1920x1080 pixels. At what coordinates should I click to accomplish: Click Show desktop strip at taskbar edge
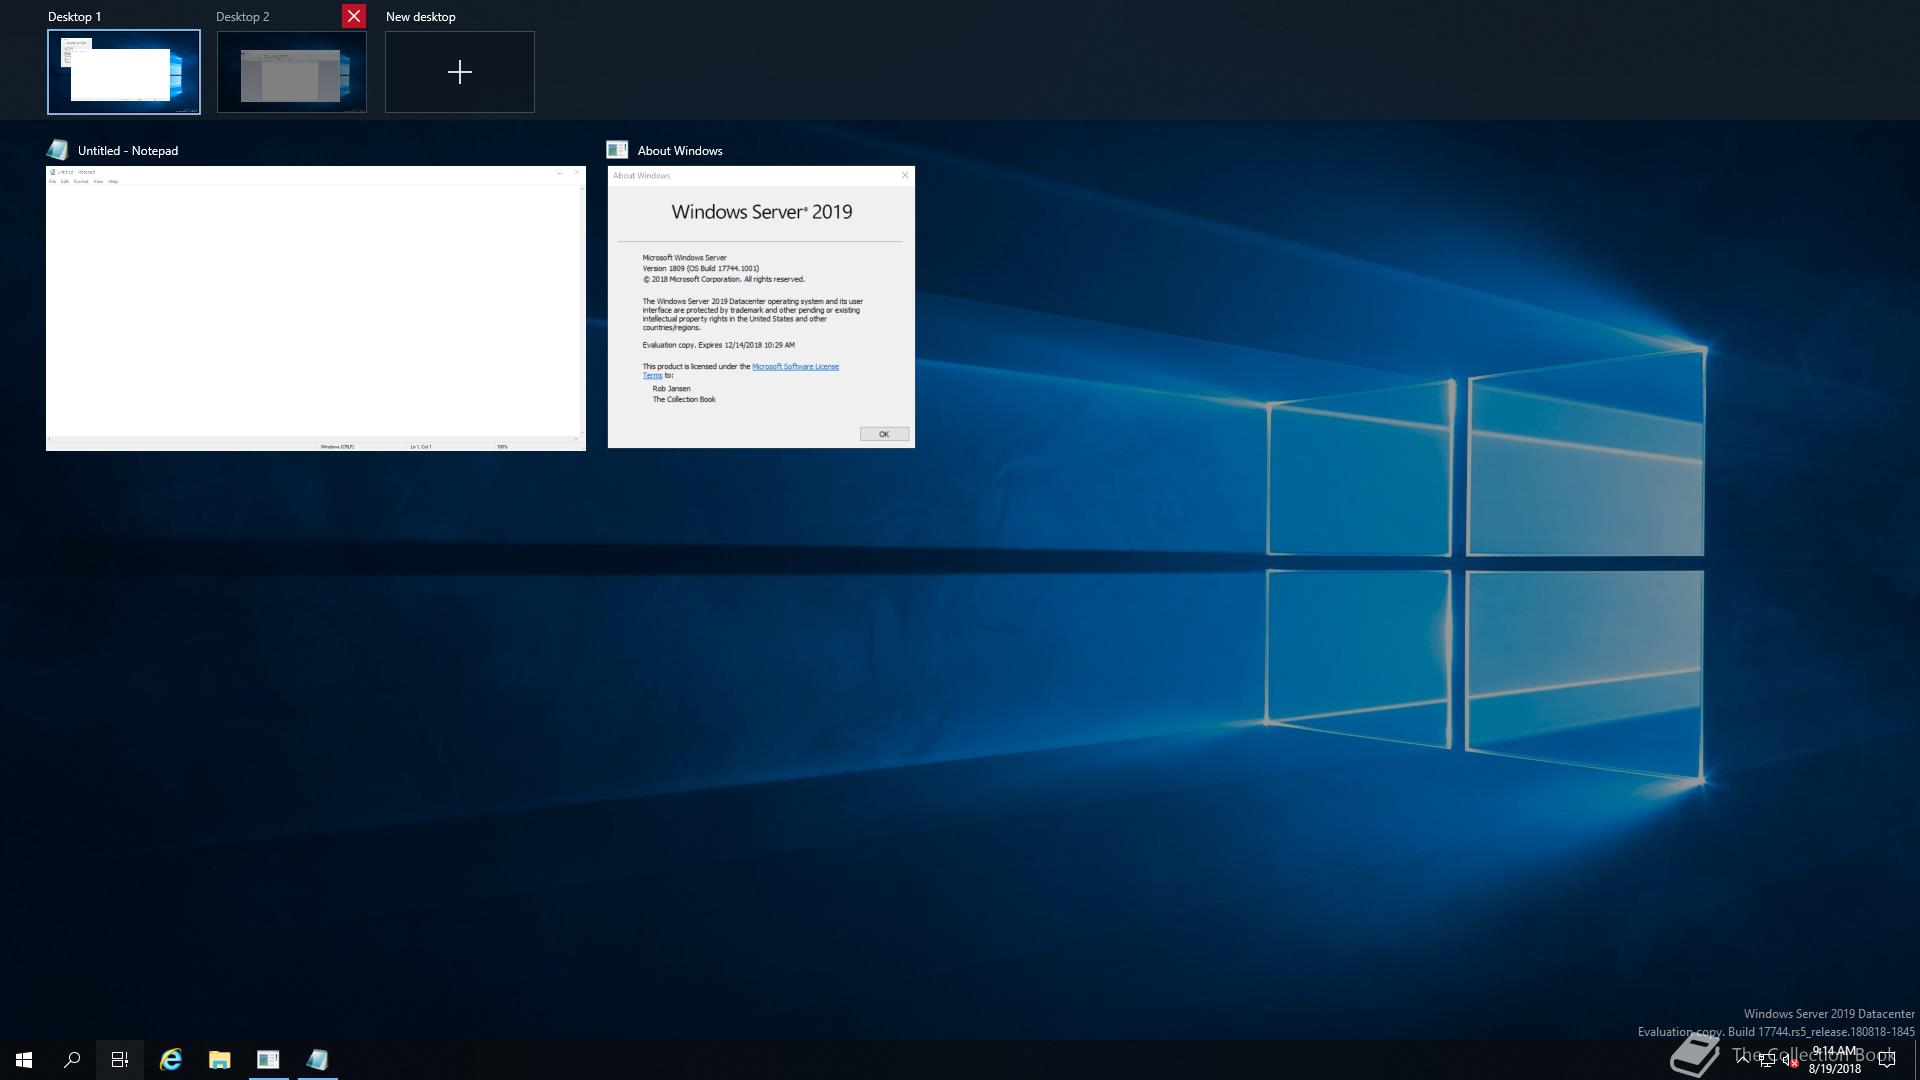point(1916,1060)
